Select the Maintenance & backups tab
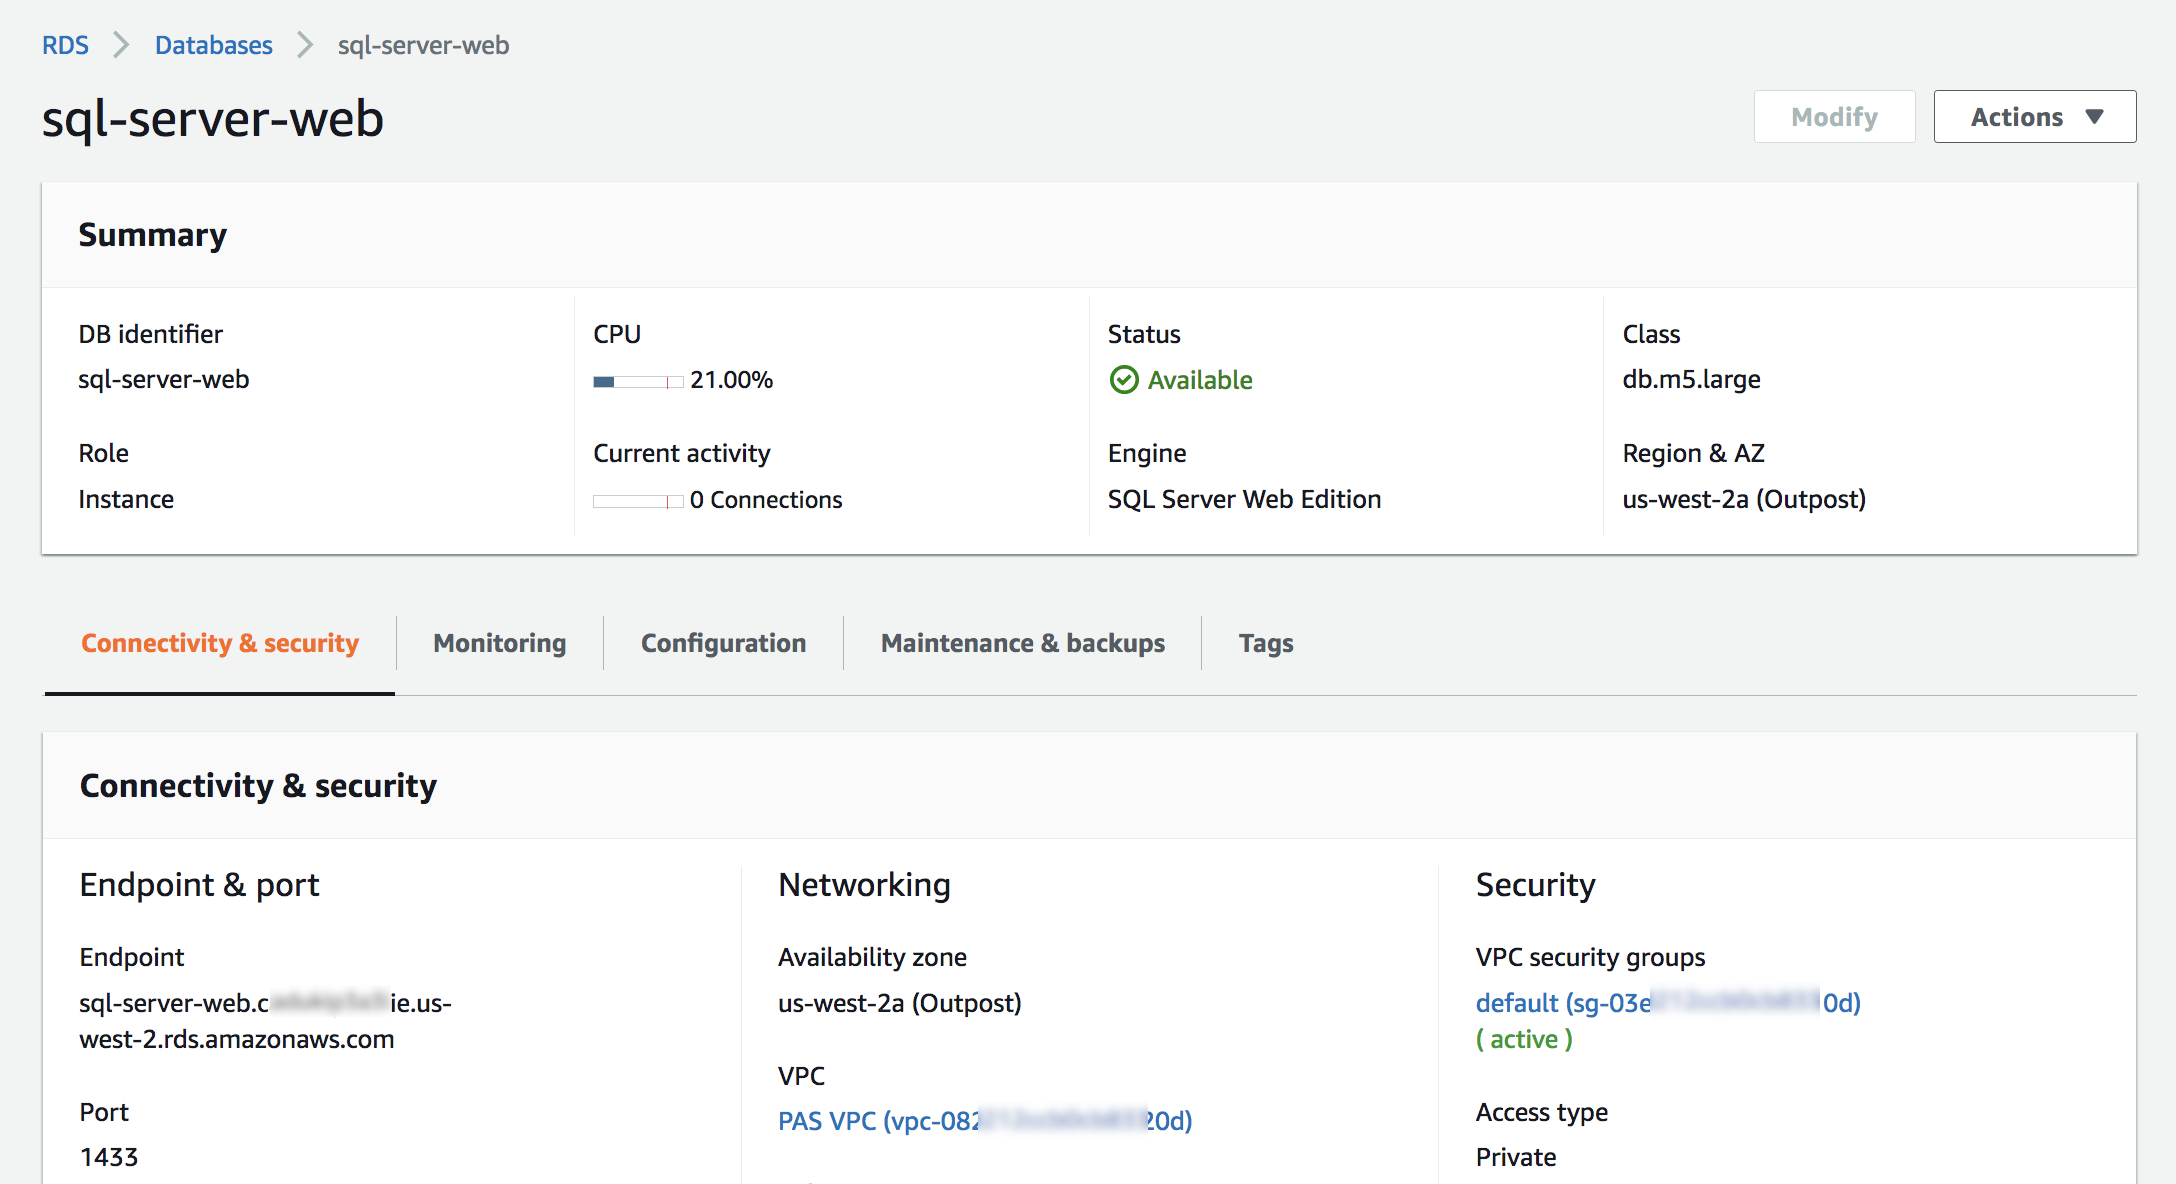 [x=1022, y=643]
